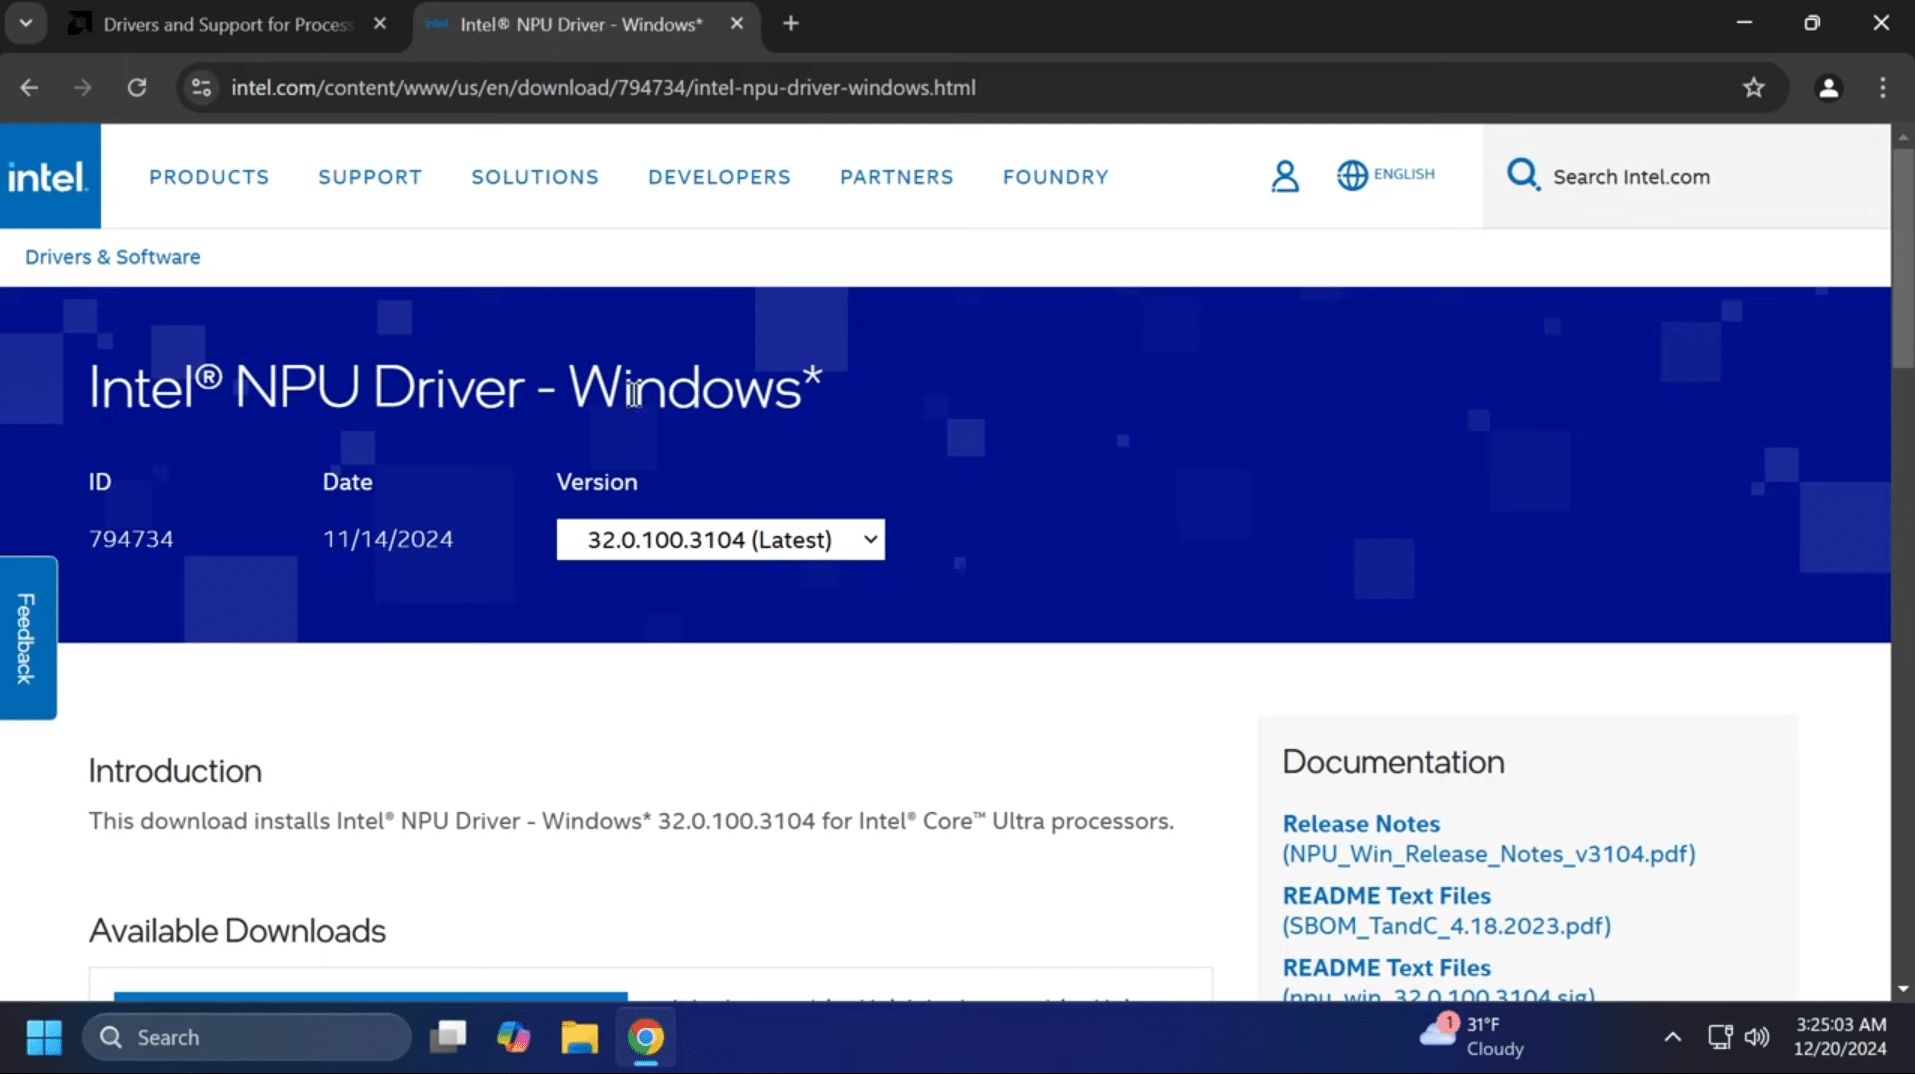Click the Documentation heading
1915x1074 pixels.
pyautogui.click(x=1393, y=762)
